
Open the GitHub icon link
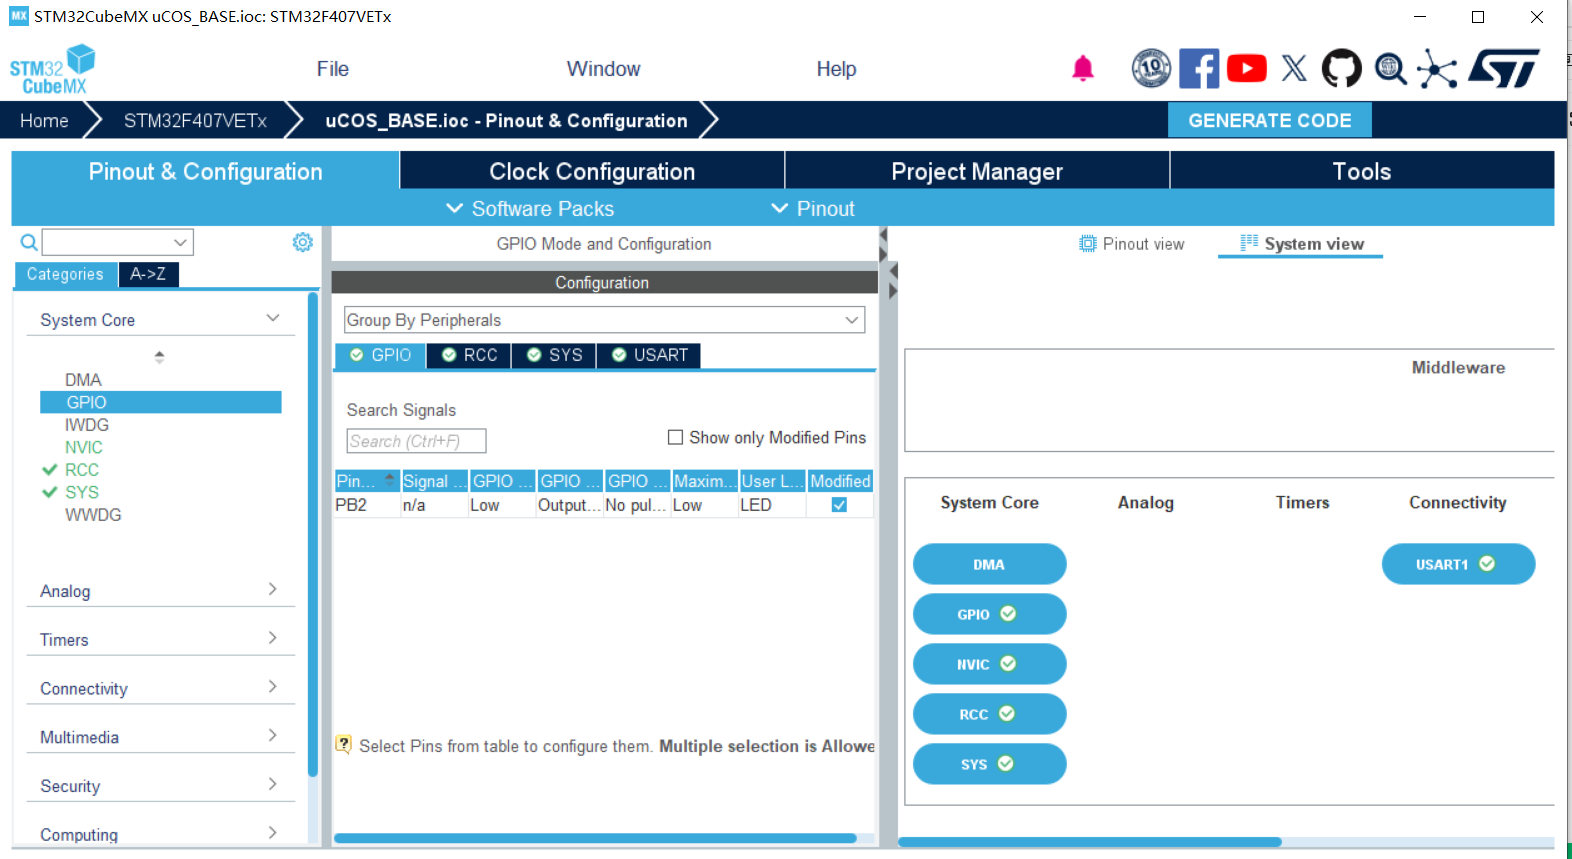pos(1341,69)
